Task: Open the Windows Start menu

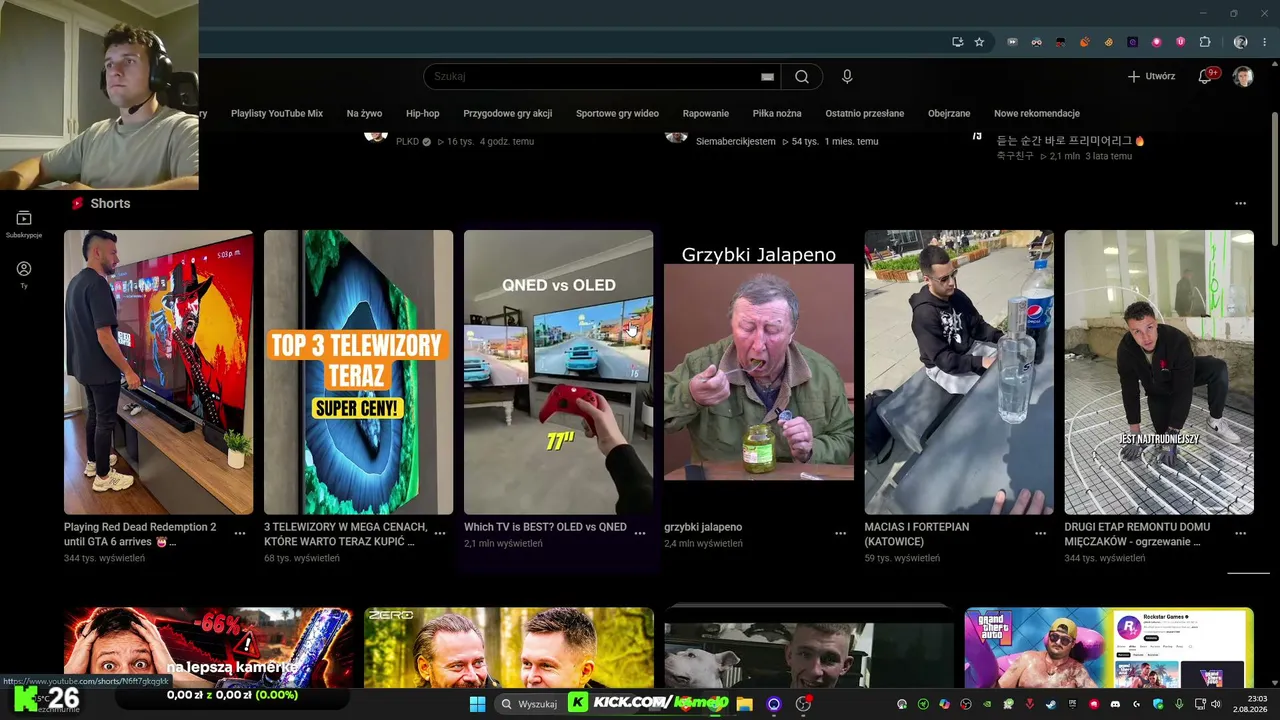Action: click(477, 704)
